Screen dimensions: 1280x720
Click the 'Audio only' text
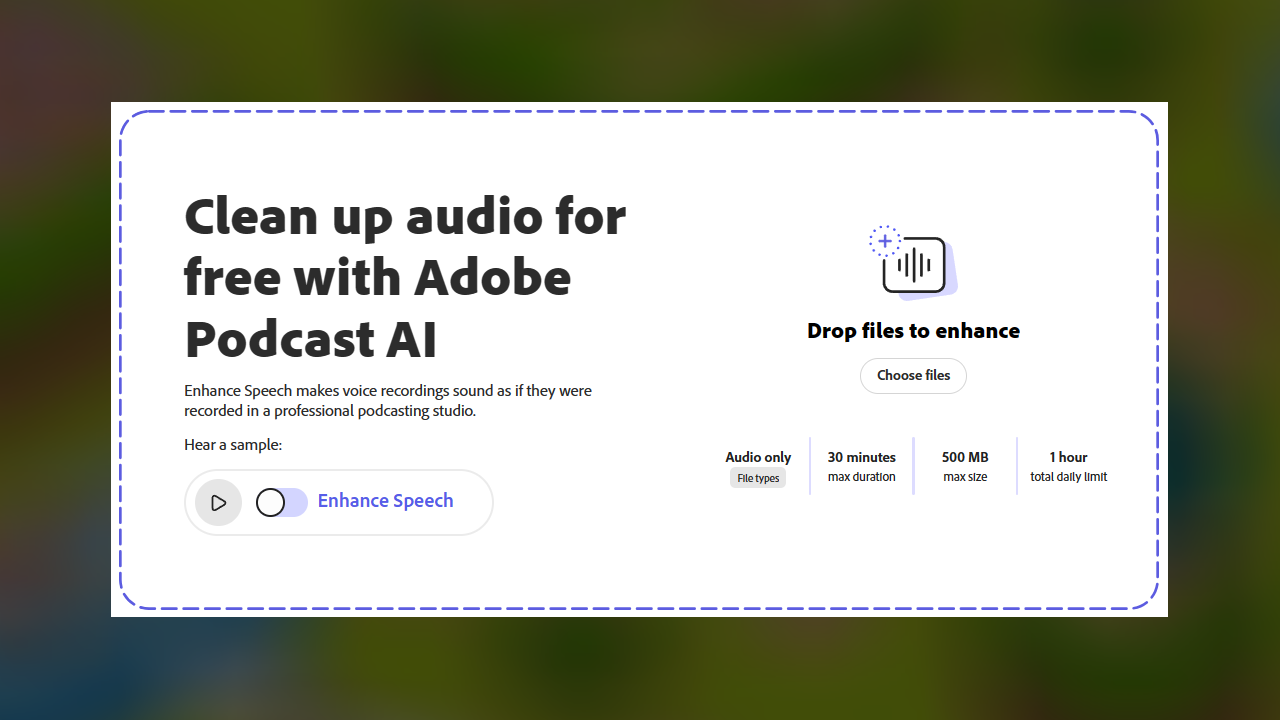click(x=758, y=457)
